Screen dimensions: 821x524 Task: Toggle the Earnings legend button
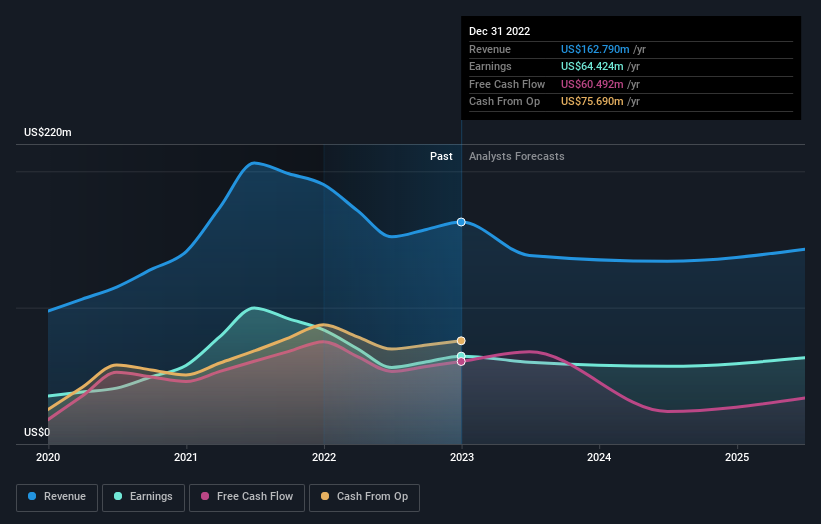143,497
